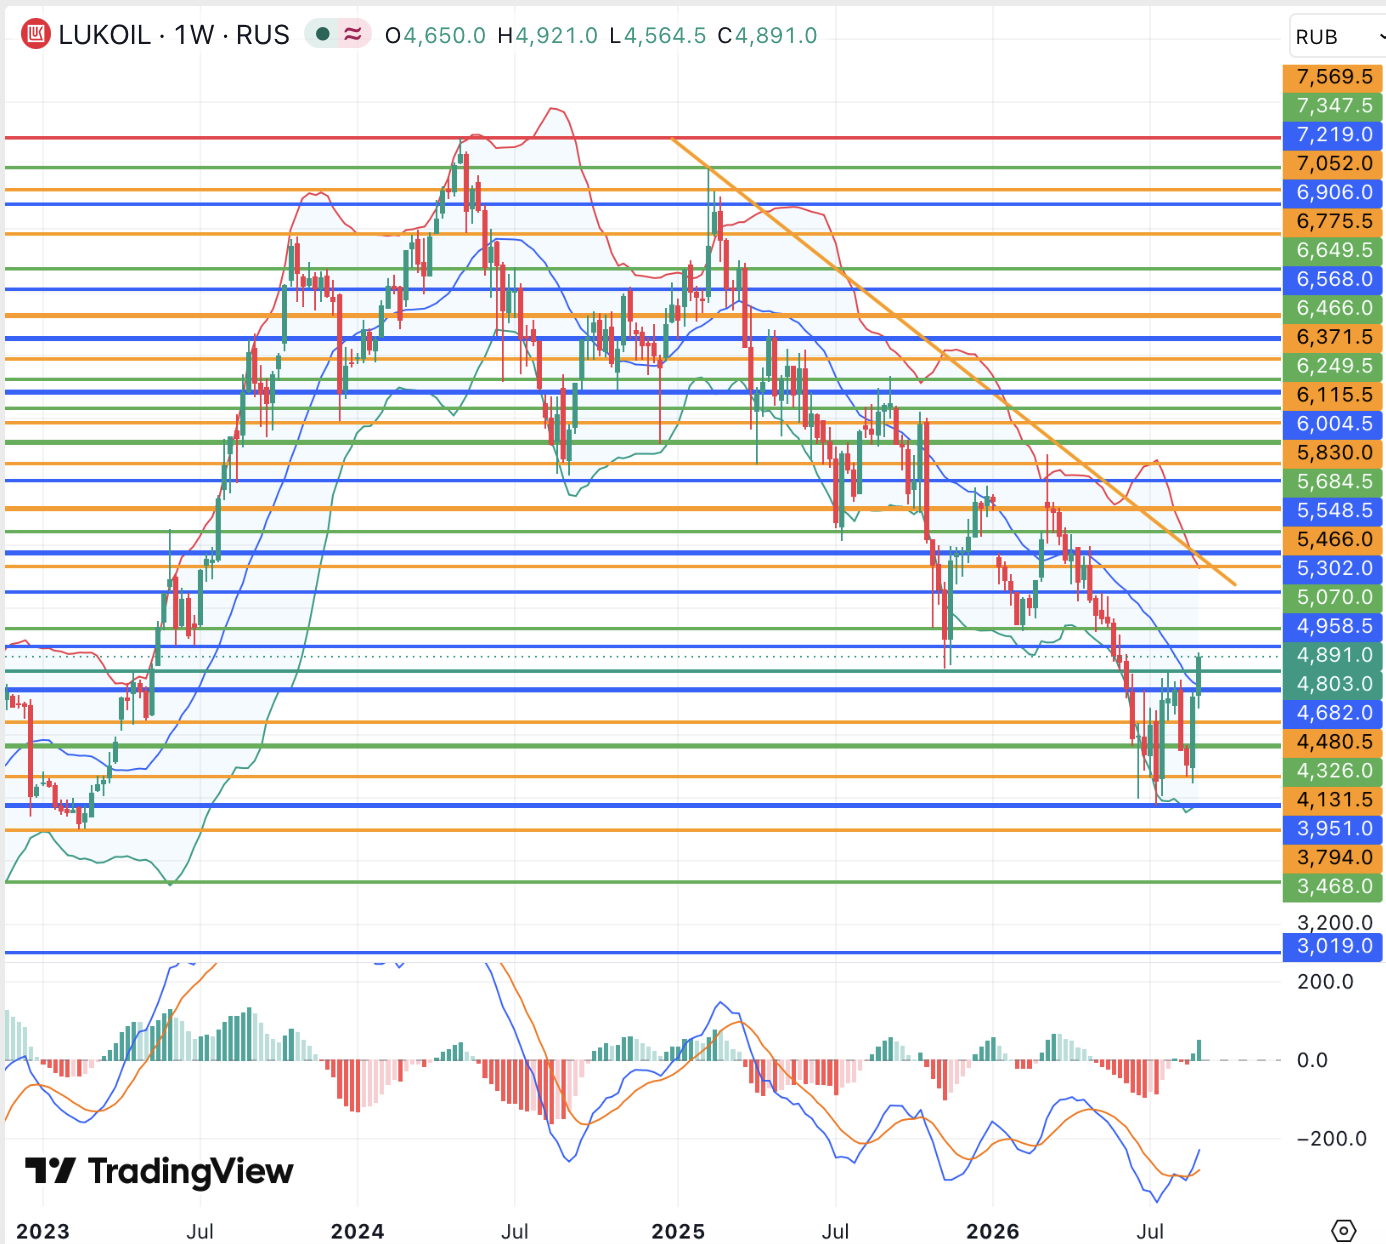Click the 6,249.5 price label
Screen dimensions: 1386x1244
1333,367
